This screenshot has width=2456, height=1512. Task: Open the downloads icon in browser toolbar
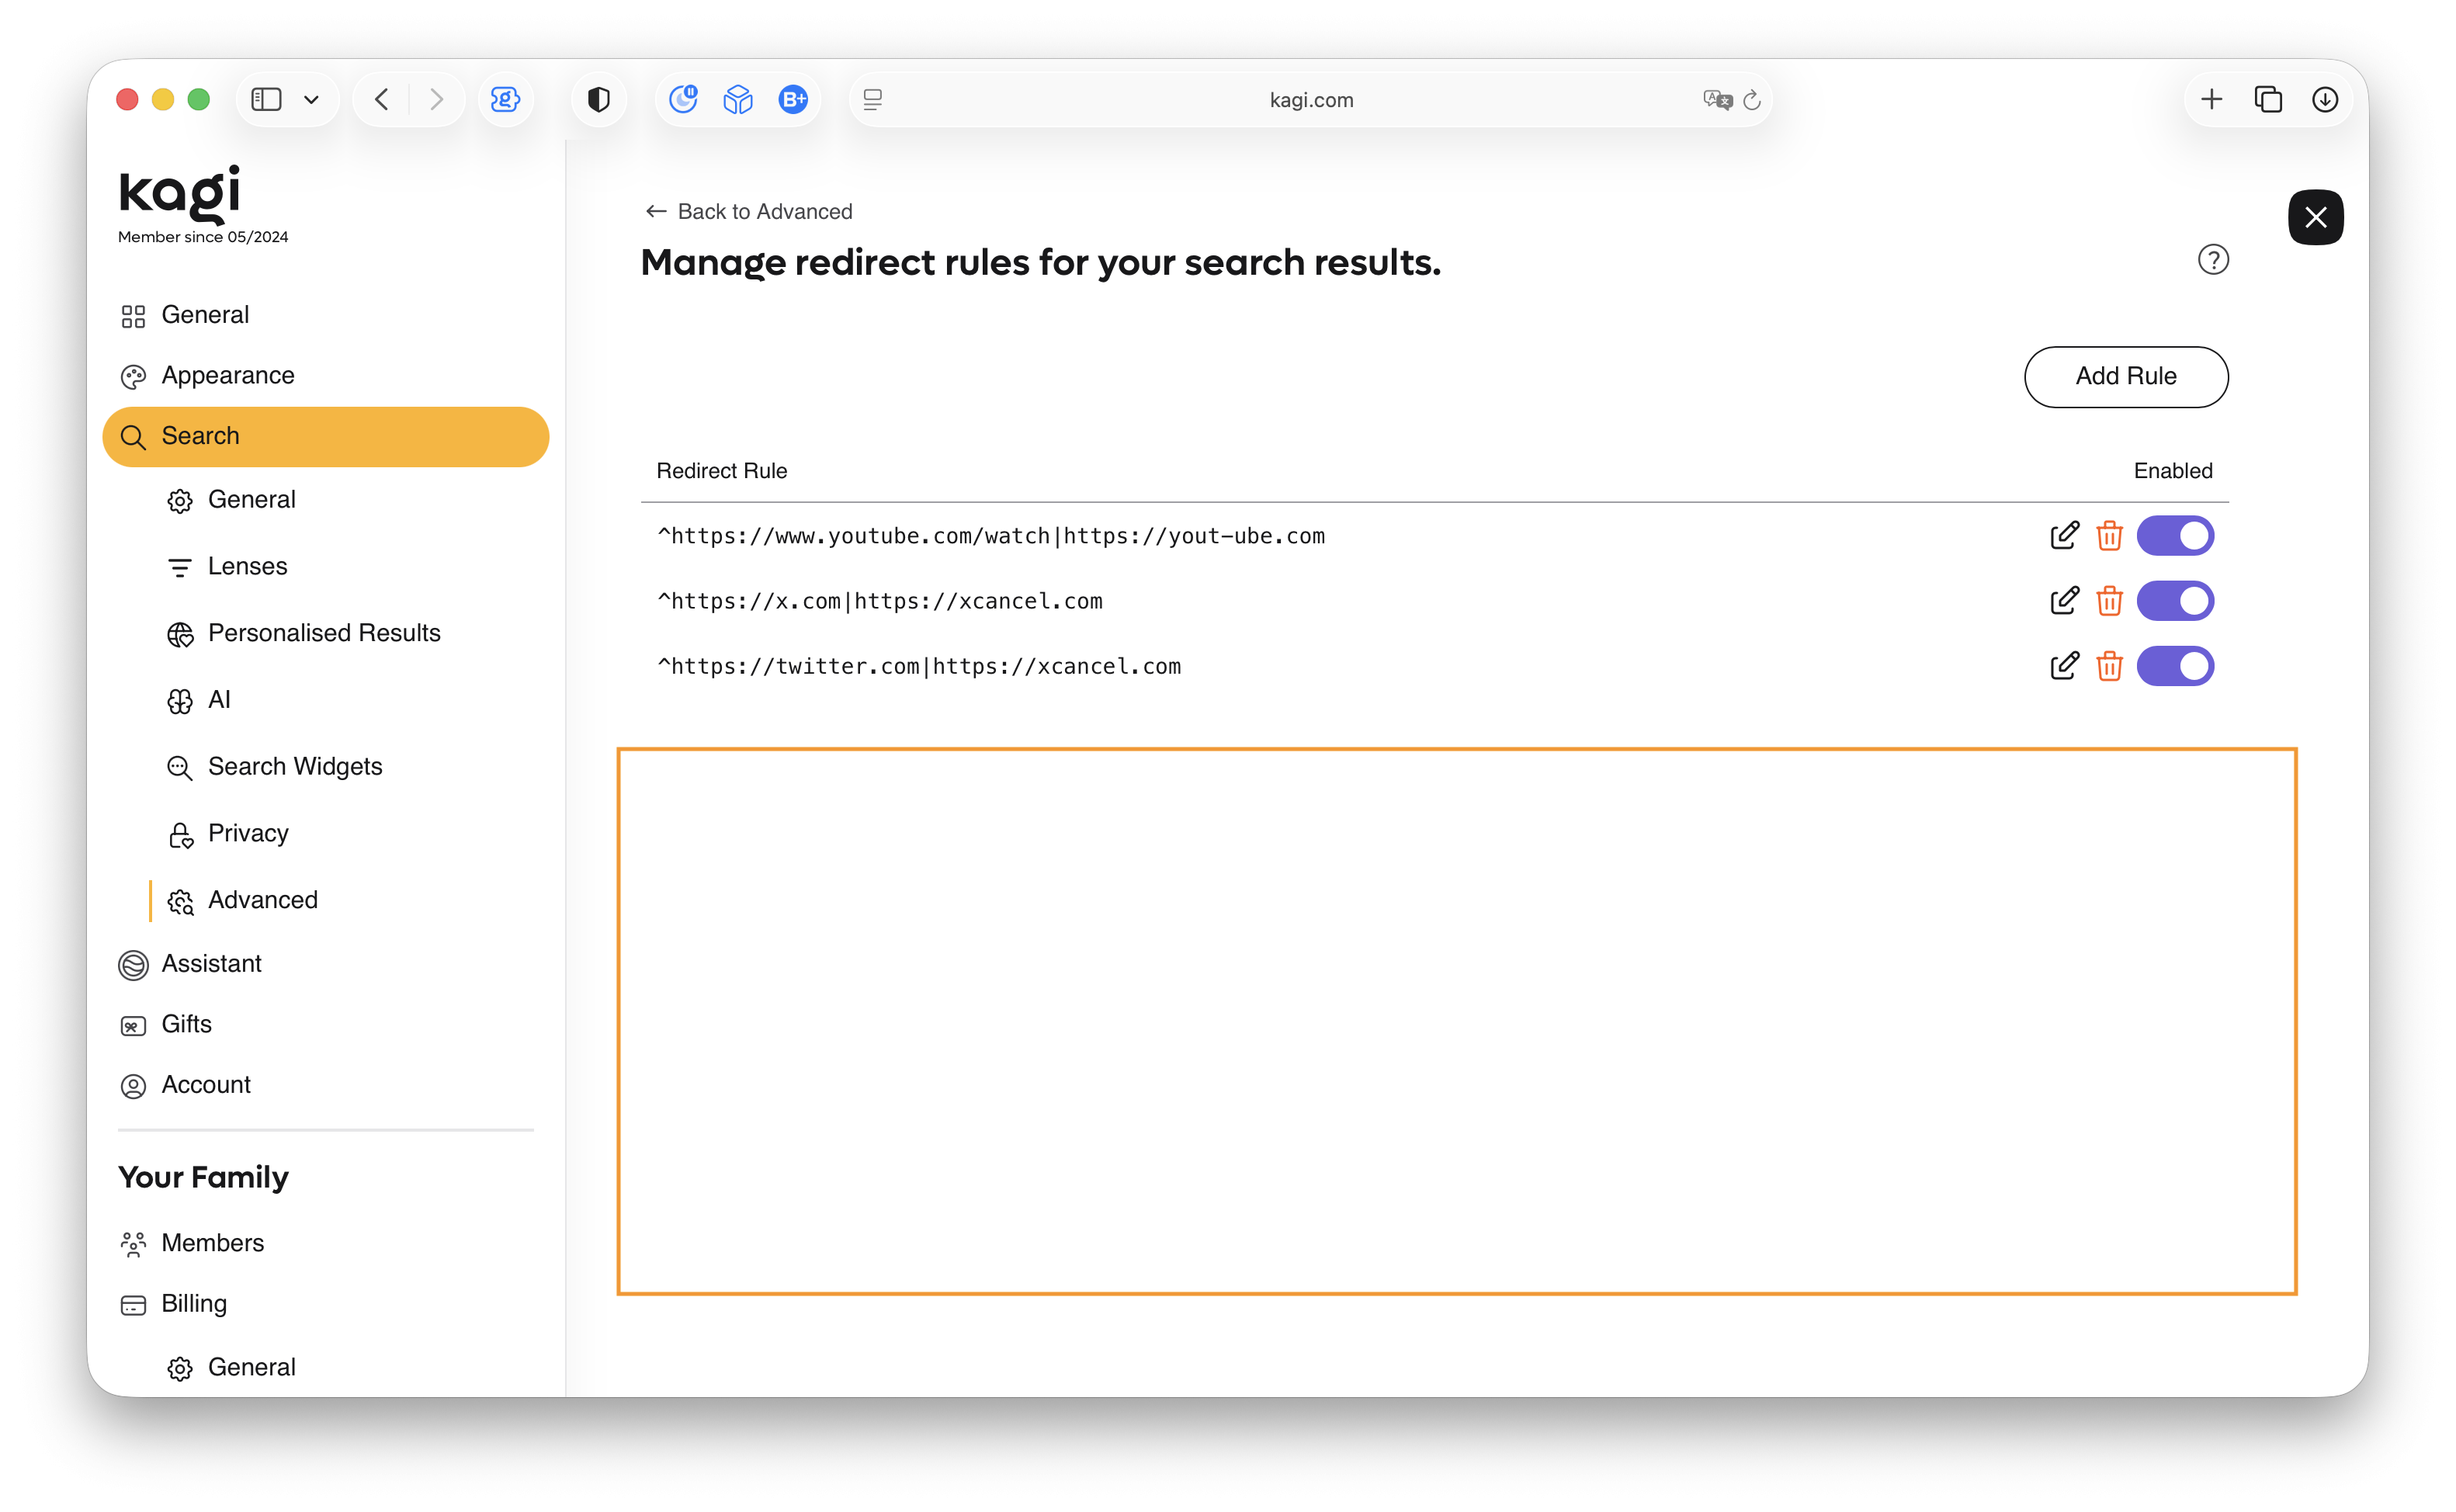pyautogui.click(x=2324, y=100)
